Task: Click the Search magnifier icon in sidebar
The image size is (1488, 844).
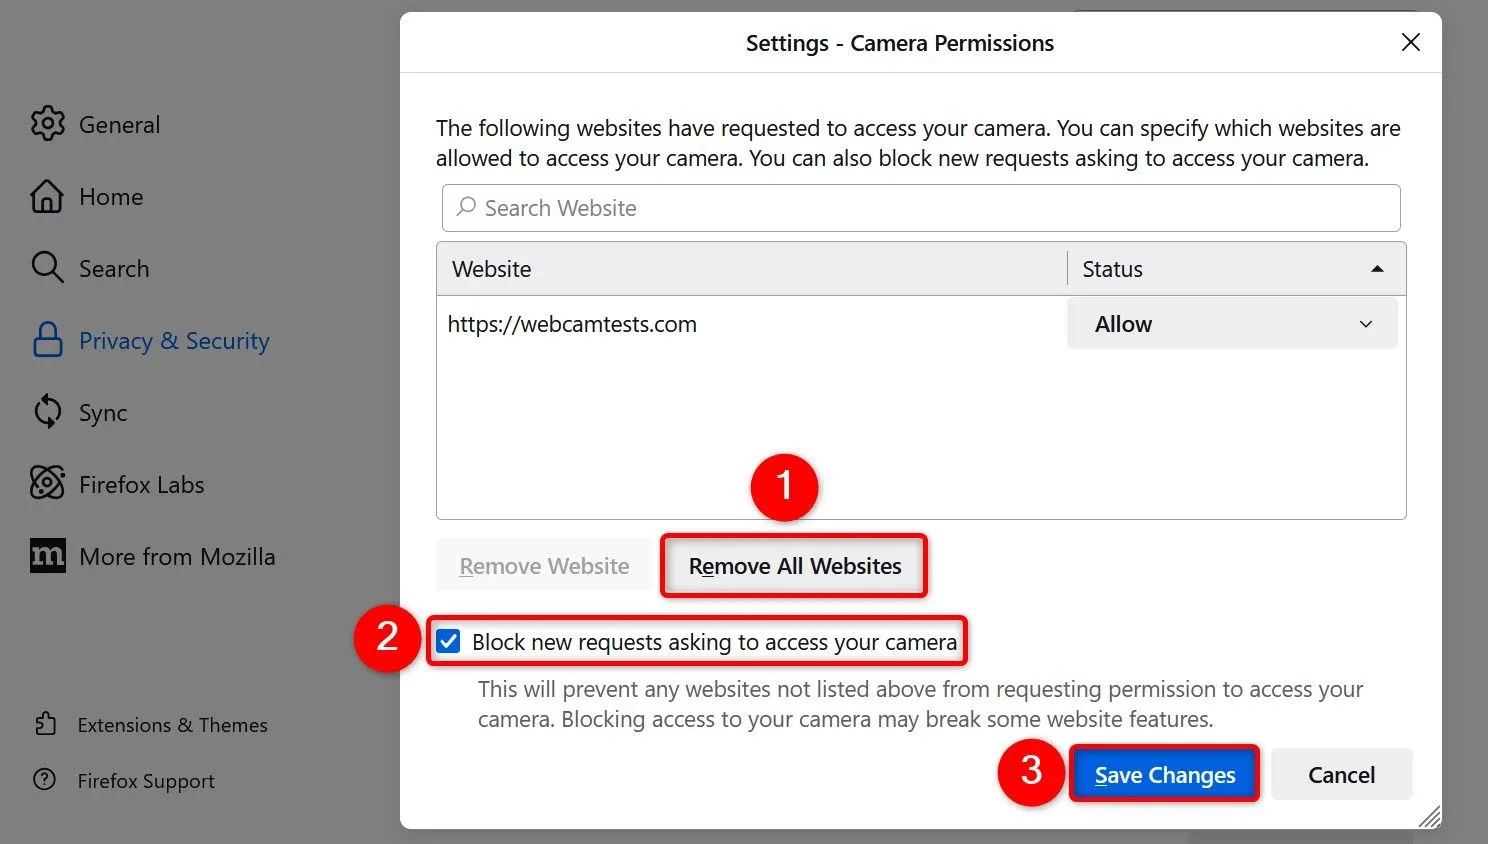Action: tap(47, 268)
